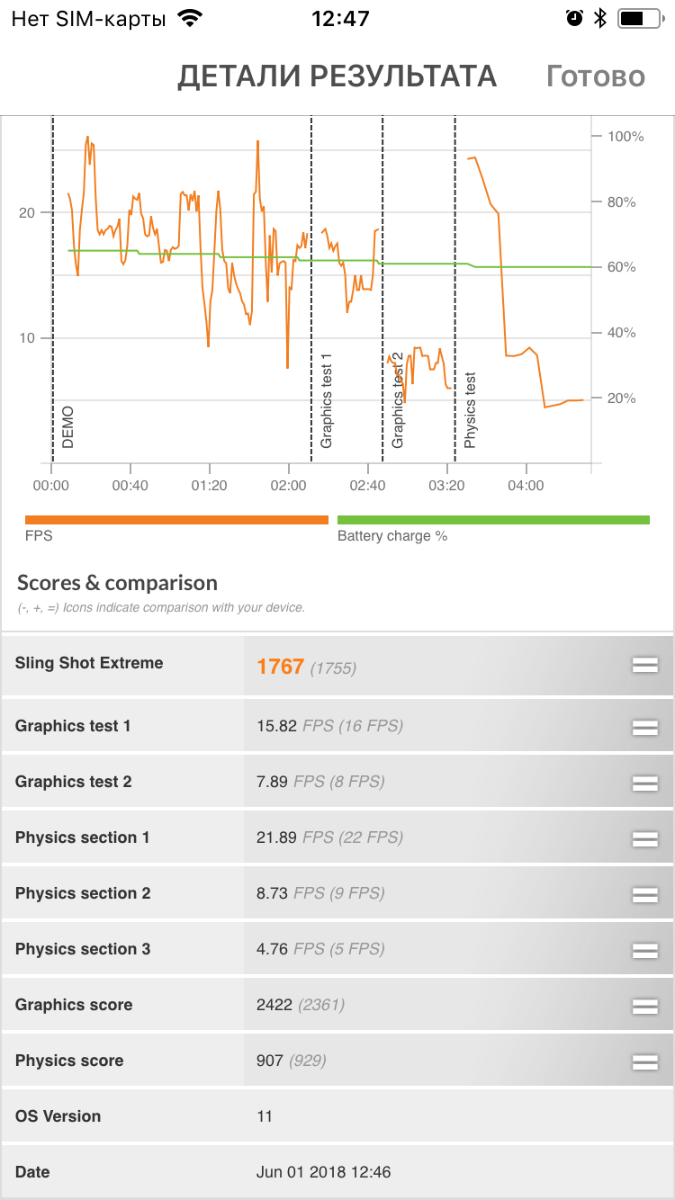
Task: Tap comparison icon on Physics section 3 row
Action: pos(645,950)
